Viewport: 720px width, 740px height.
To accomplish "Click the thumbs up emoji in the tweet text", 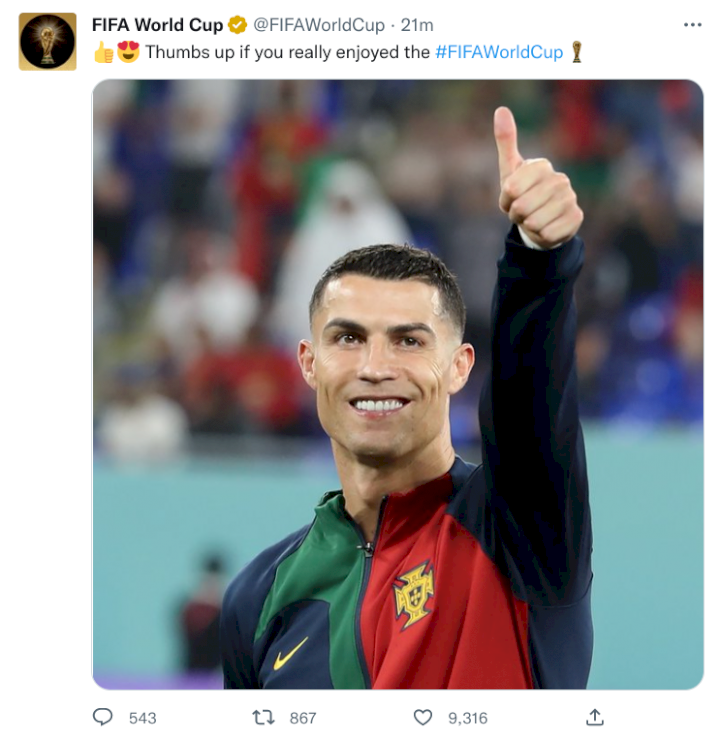I will [103, 52].
